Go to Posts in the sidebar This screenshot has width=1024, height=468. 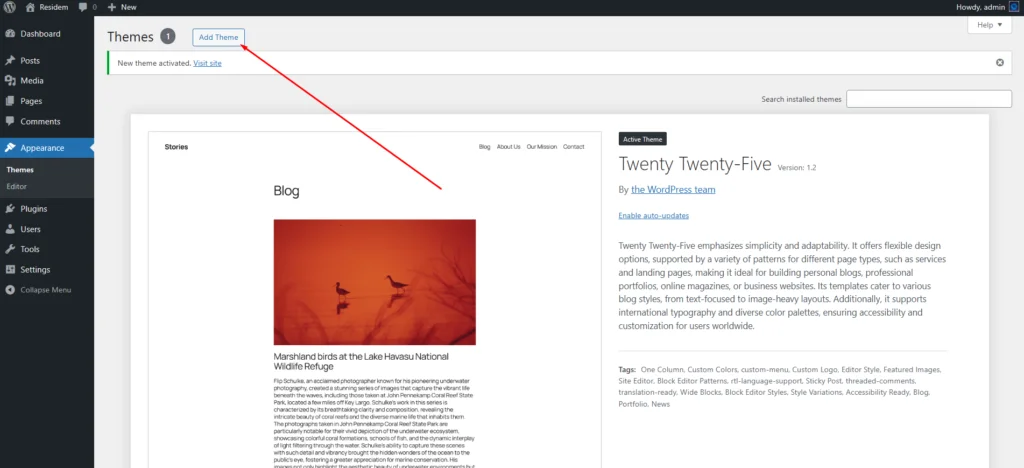click(30, 61)
